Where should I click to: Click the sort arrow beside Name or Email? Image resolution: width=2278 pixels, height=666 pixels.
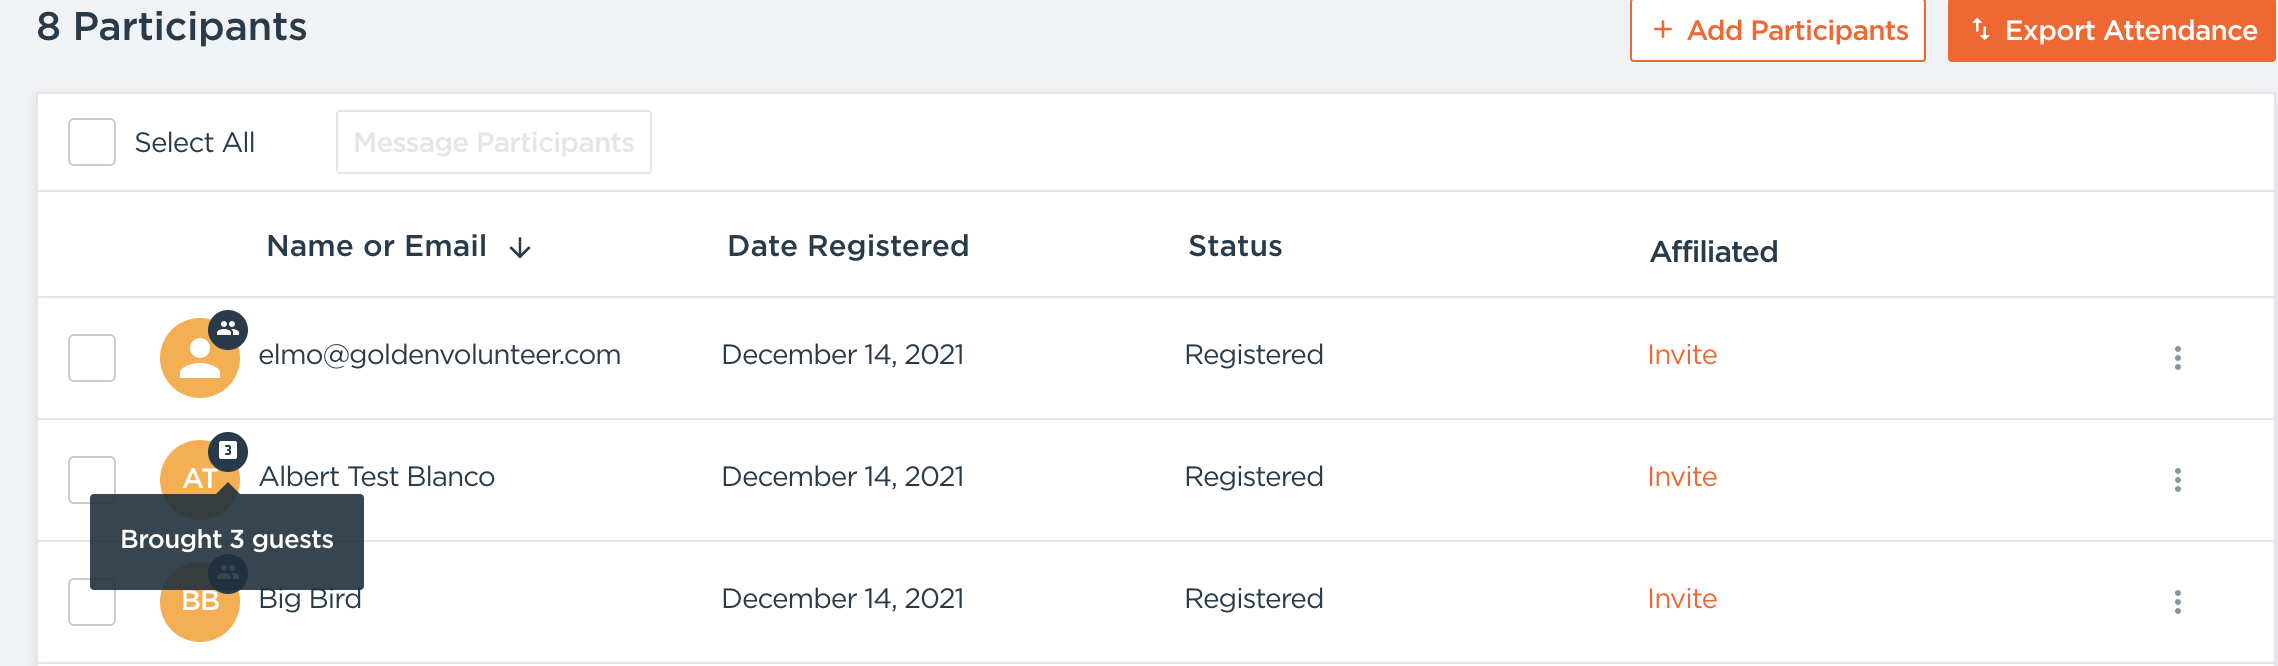[520, 248]
